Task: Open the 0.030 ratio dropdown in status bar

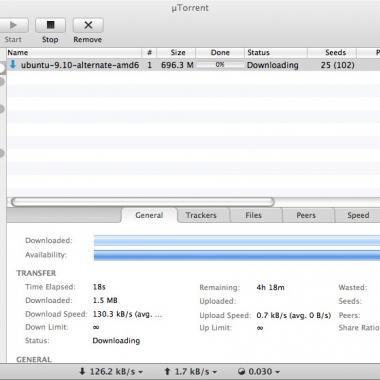Action: (x=259, y=371)
